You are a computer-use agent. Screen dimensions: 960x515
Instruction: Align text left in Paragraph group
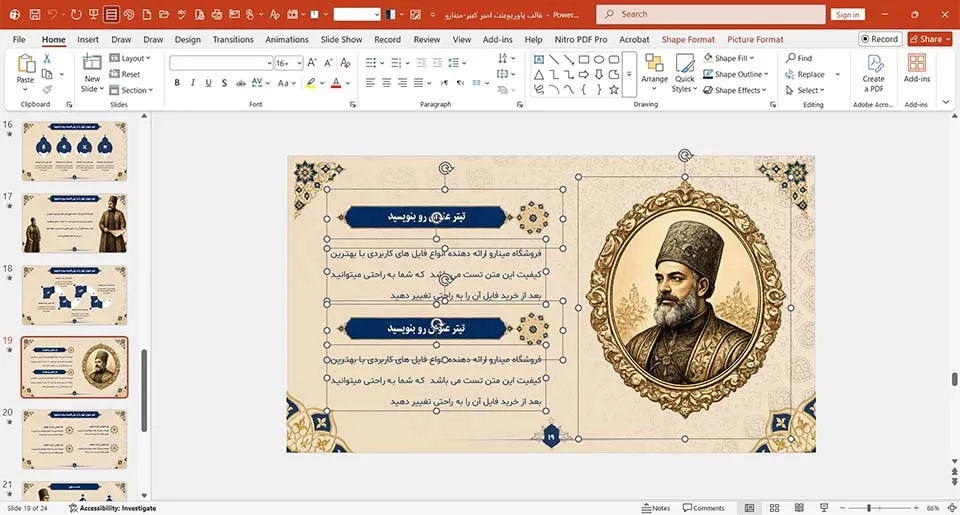click(x=370, y=82)
